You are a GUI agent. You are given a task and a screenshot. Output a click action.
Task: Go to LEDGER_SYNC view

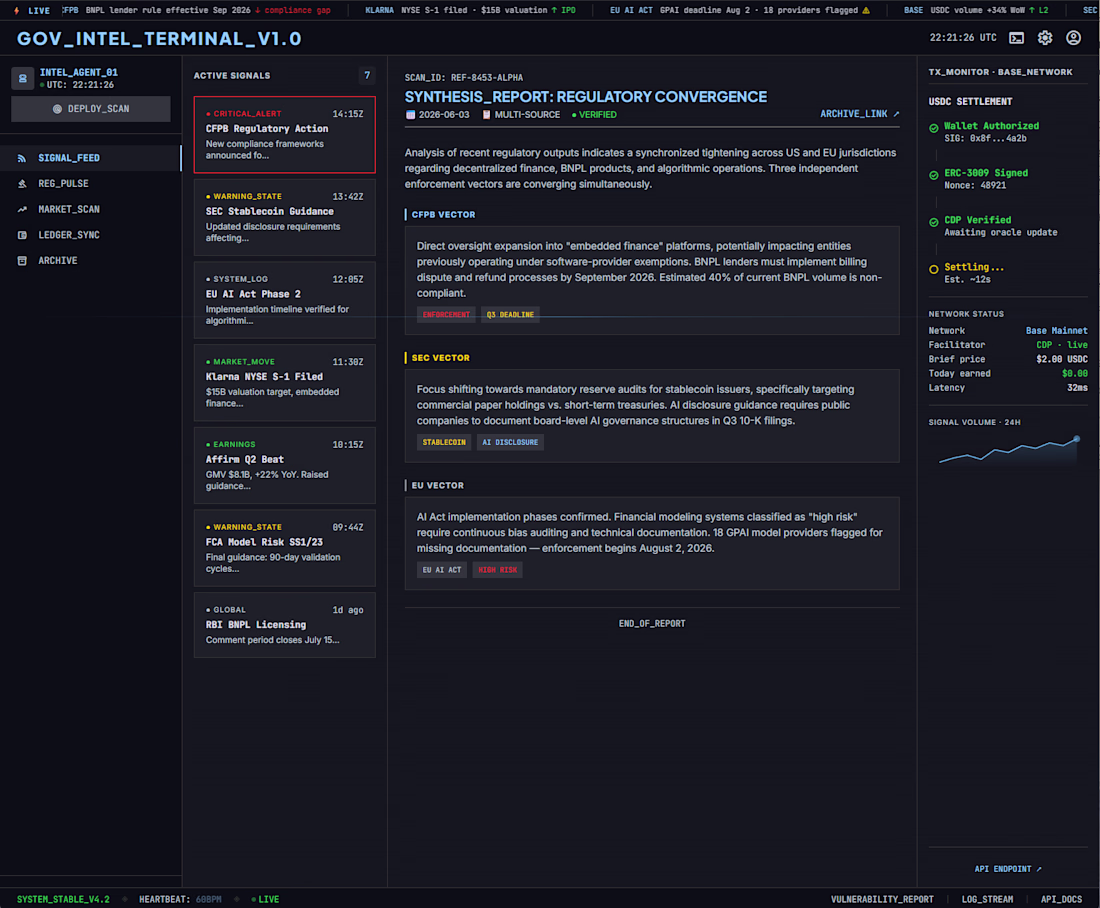[x=90, y=235]
